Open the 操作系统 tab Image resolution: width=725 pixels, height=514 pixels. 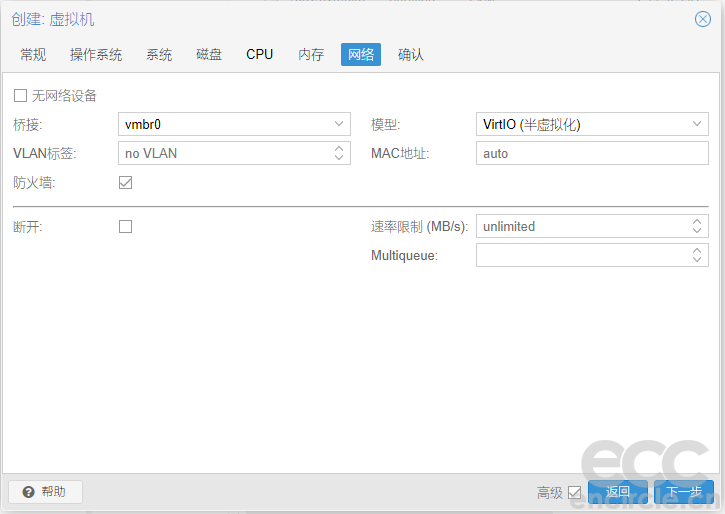[96, 55]
